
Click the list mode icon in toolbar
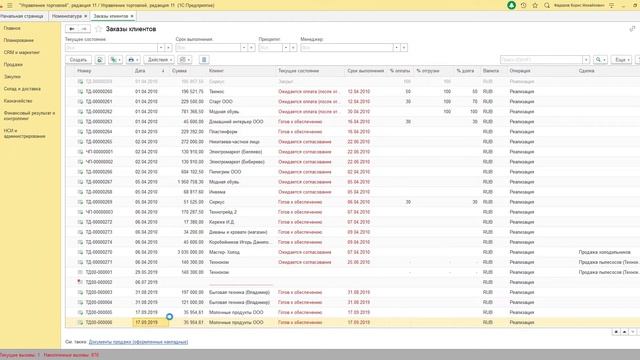click(x=204, y=60)
